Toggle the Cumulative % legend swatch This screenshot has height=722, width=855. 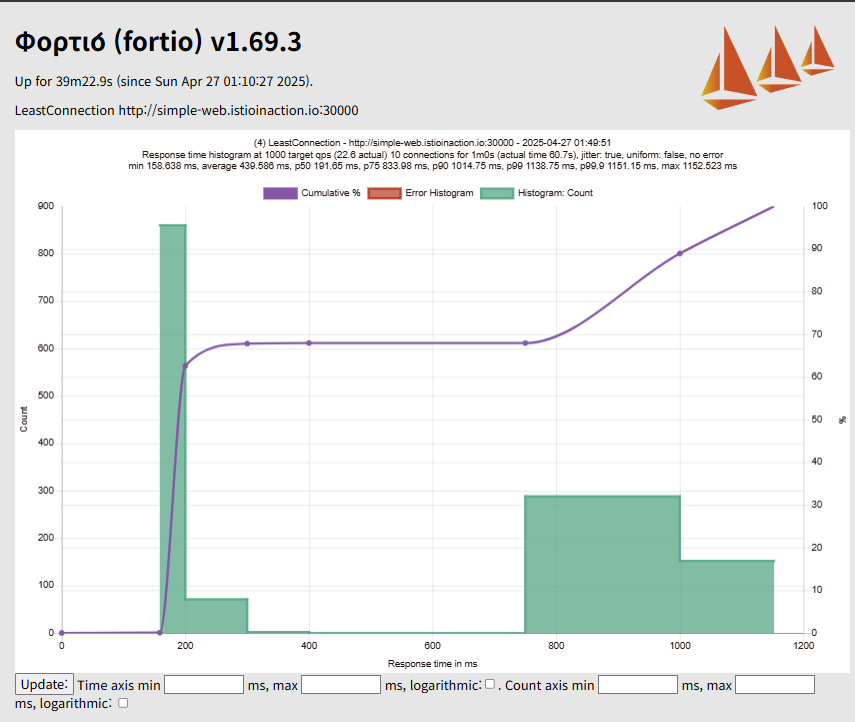[x=280, y=193]
